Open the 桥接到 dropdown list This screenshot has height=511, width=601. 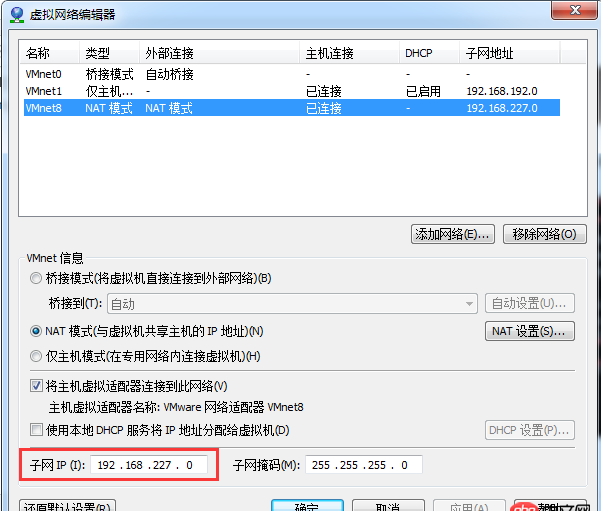tap(292, 304)
